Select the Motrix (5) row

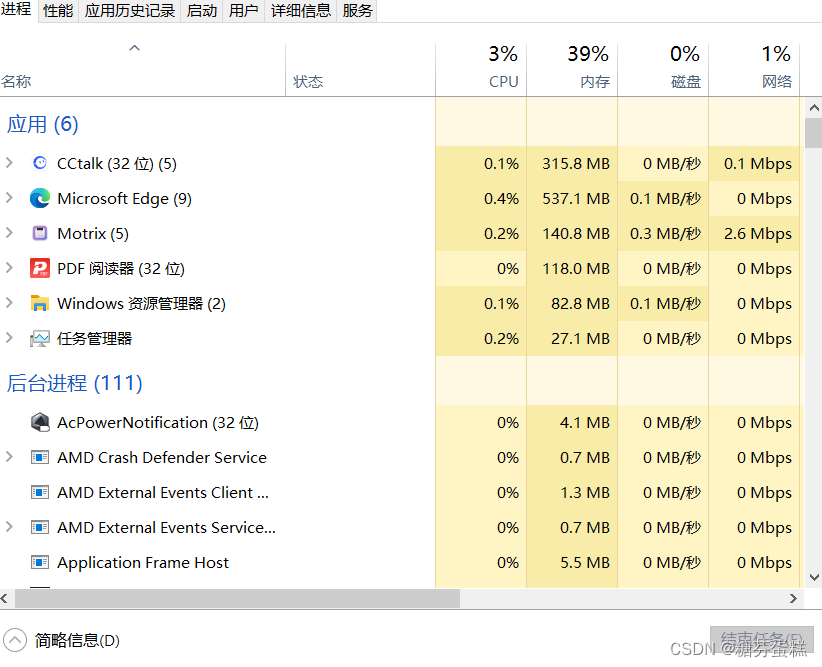[x=399, y=233]
